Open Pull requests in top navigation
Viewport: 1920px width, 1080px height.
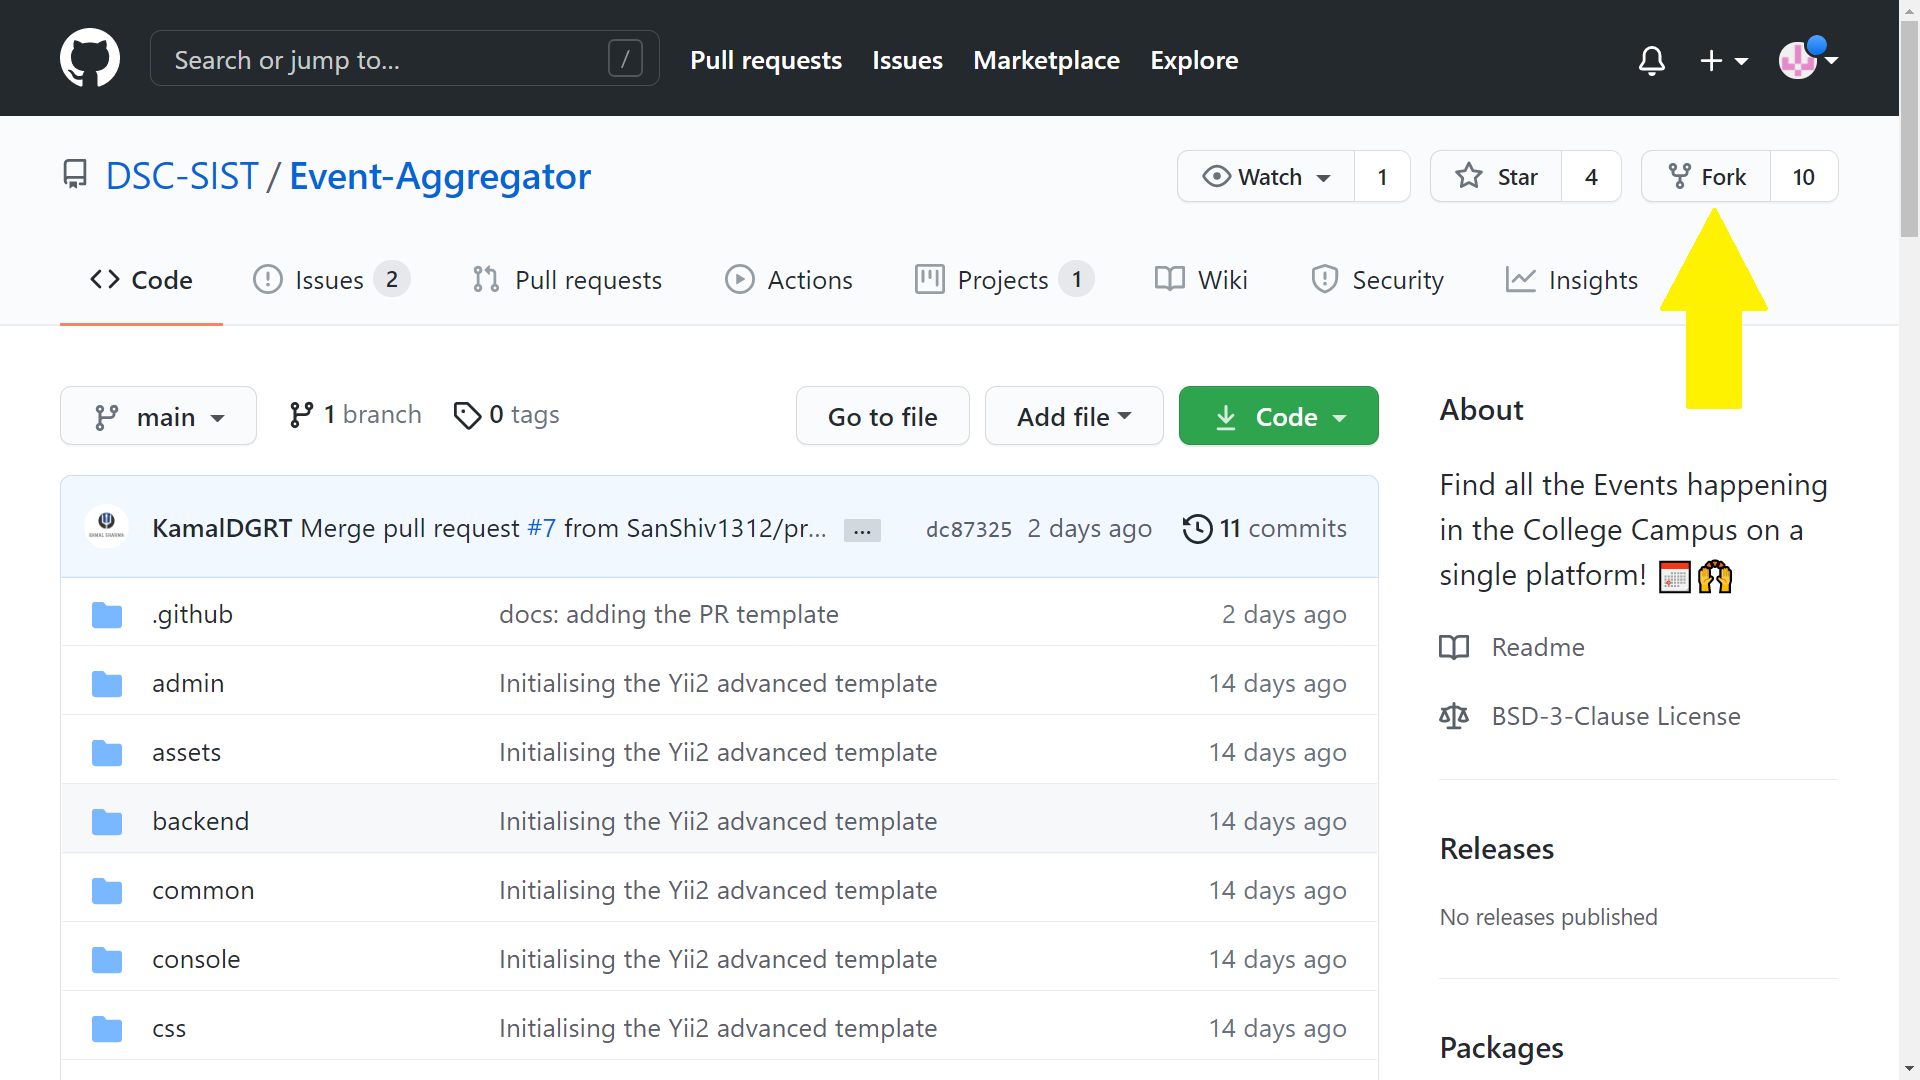[766, 60]
